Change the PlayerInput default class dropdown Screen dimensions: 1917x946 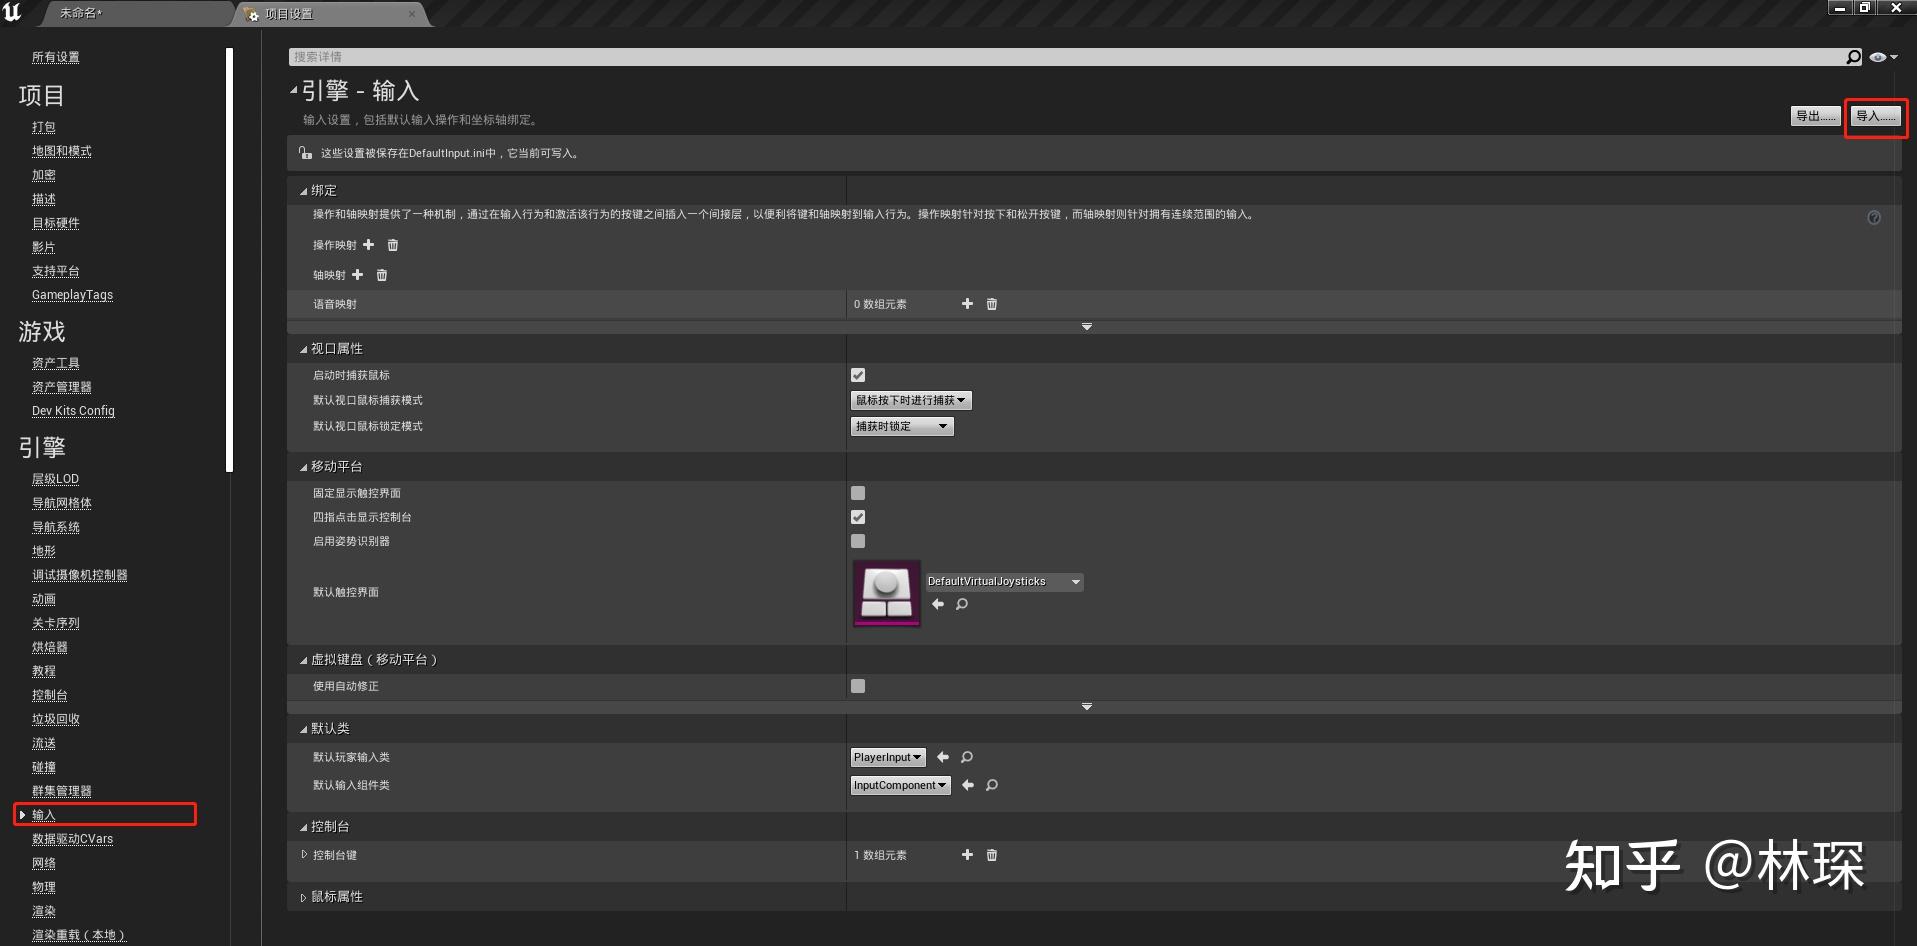click(x=887, y=757)
